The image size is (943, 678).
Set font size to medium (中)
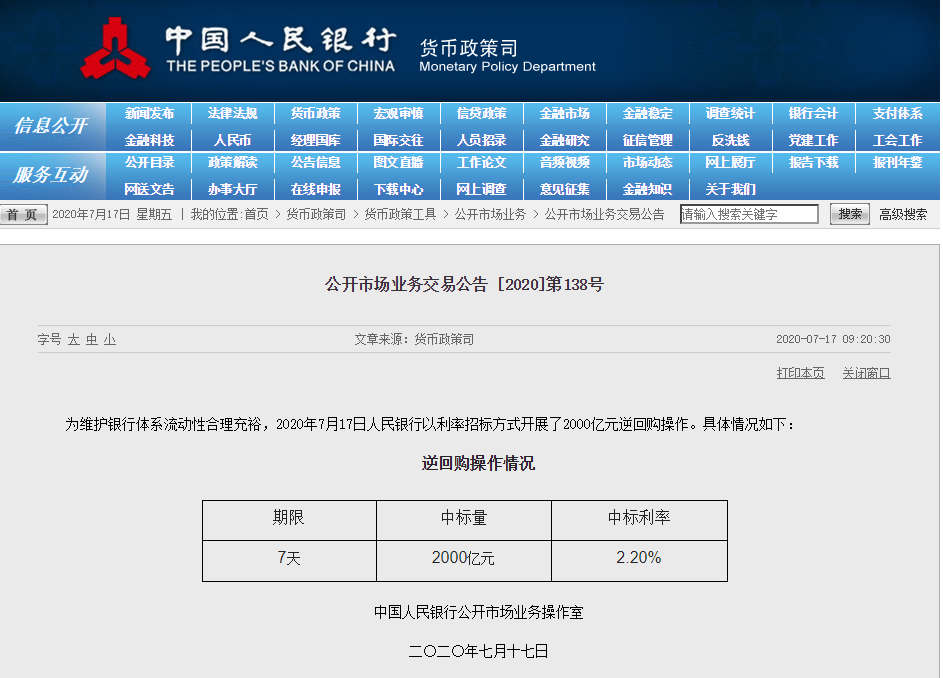point(91,340)
